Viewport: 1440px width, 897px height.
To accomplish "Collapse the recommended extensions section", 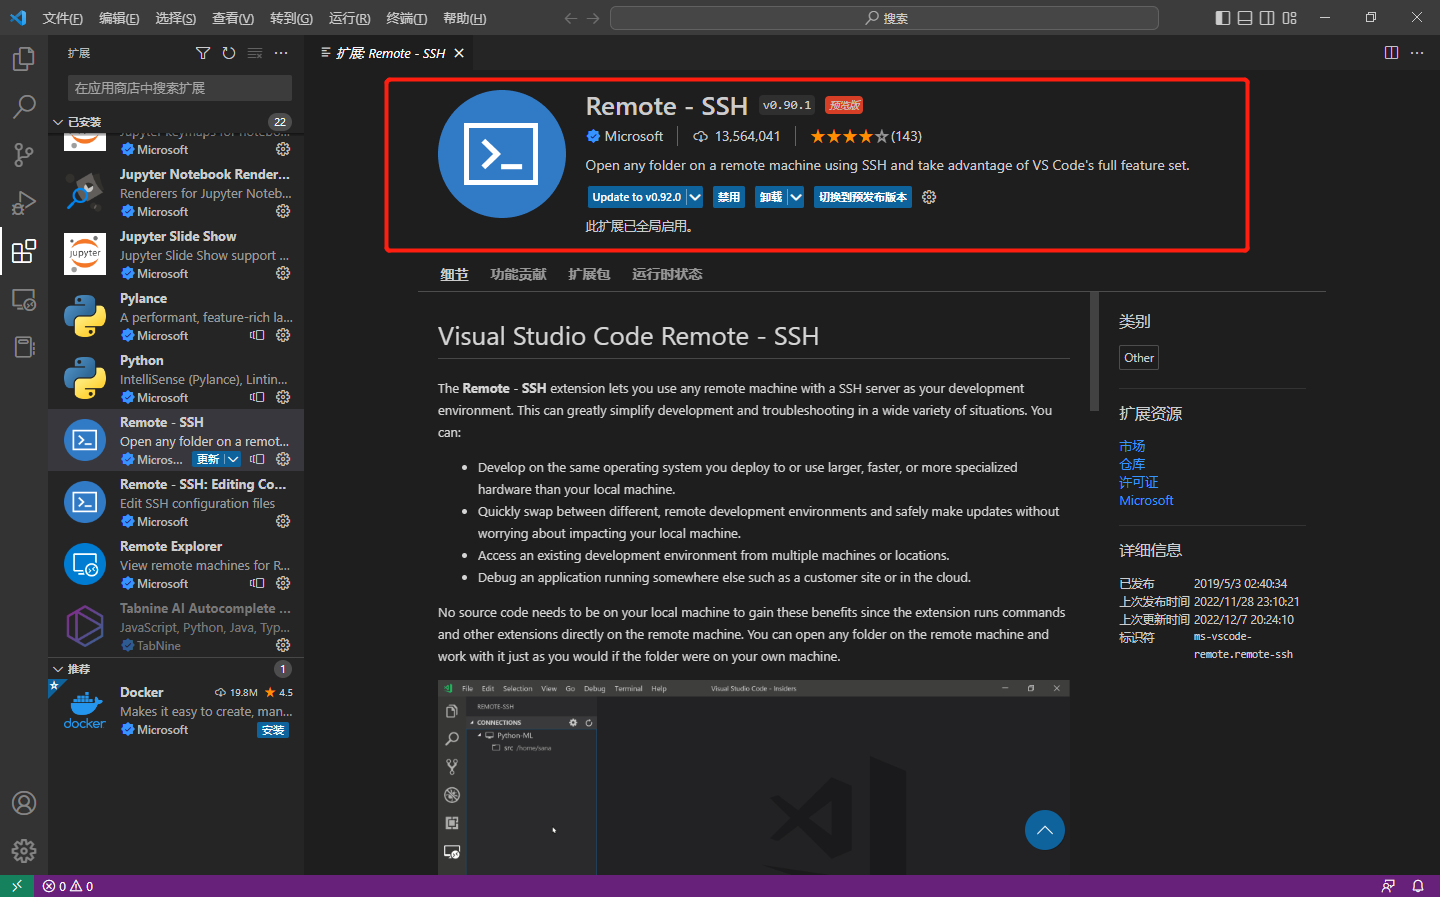I will pos(58,669).
